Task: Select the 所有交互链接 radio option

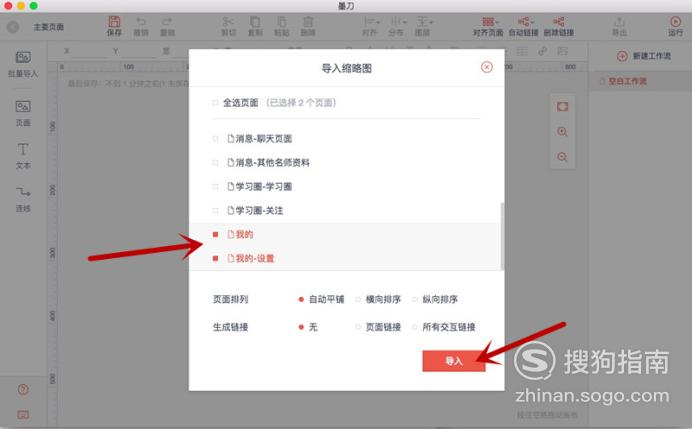Action: [414, 327]
